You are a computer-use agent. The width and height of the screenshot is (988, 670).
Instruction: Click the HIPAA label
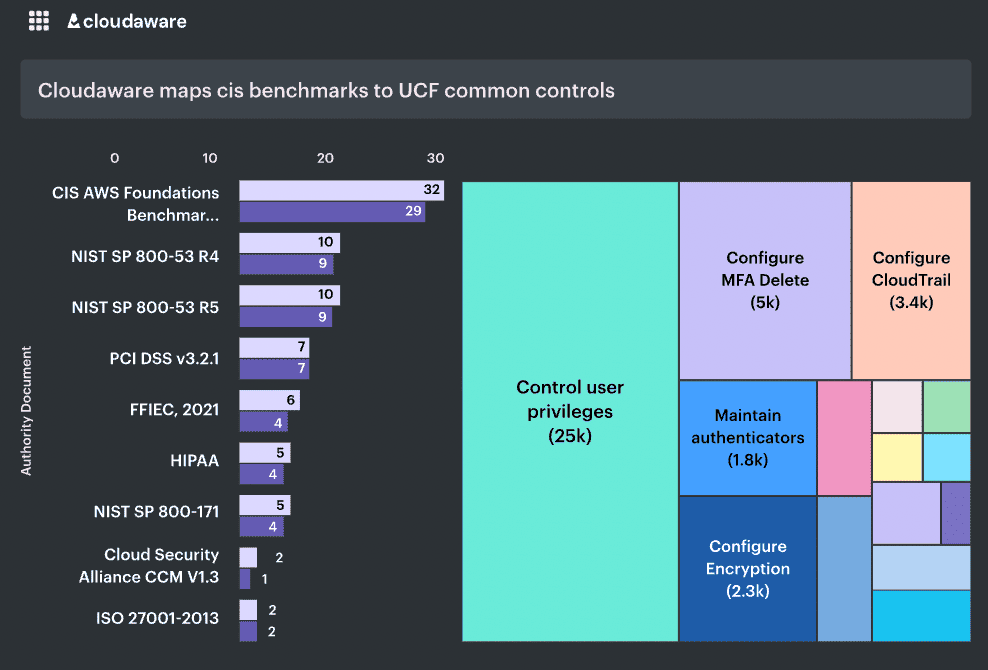(x=195, y=460)
